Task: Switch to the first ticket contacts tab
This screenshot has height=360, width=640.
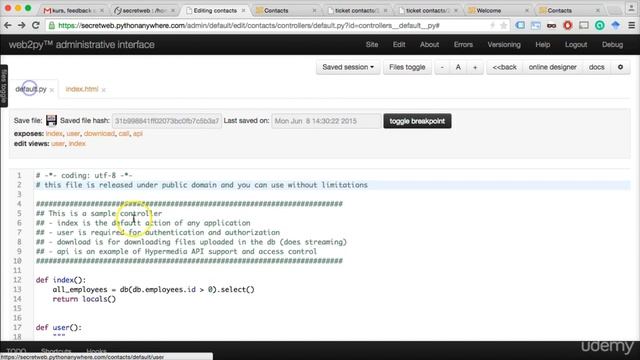Action: click(357, 10)
